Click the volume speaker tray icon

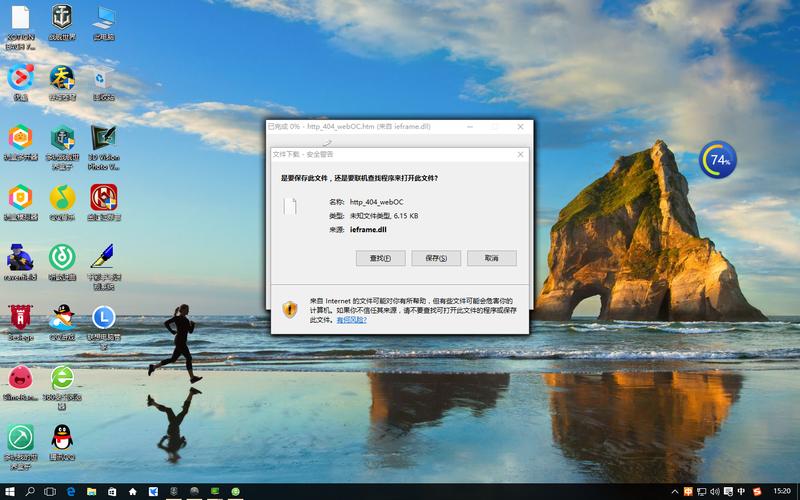pyautogui.click(x=715, y=492)
